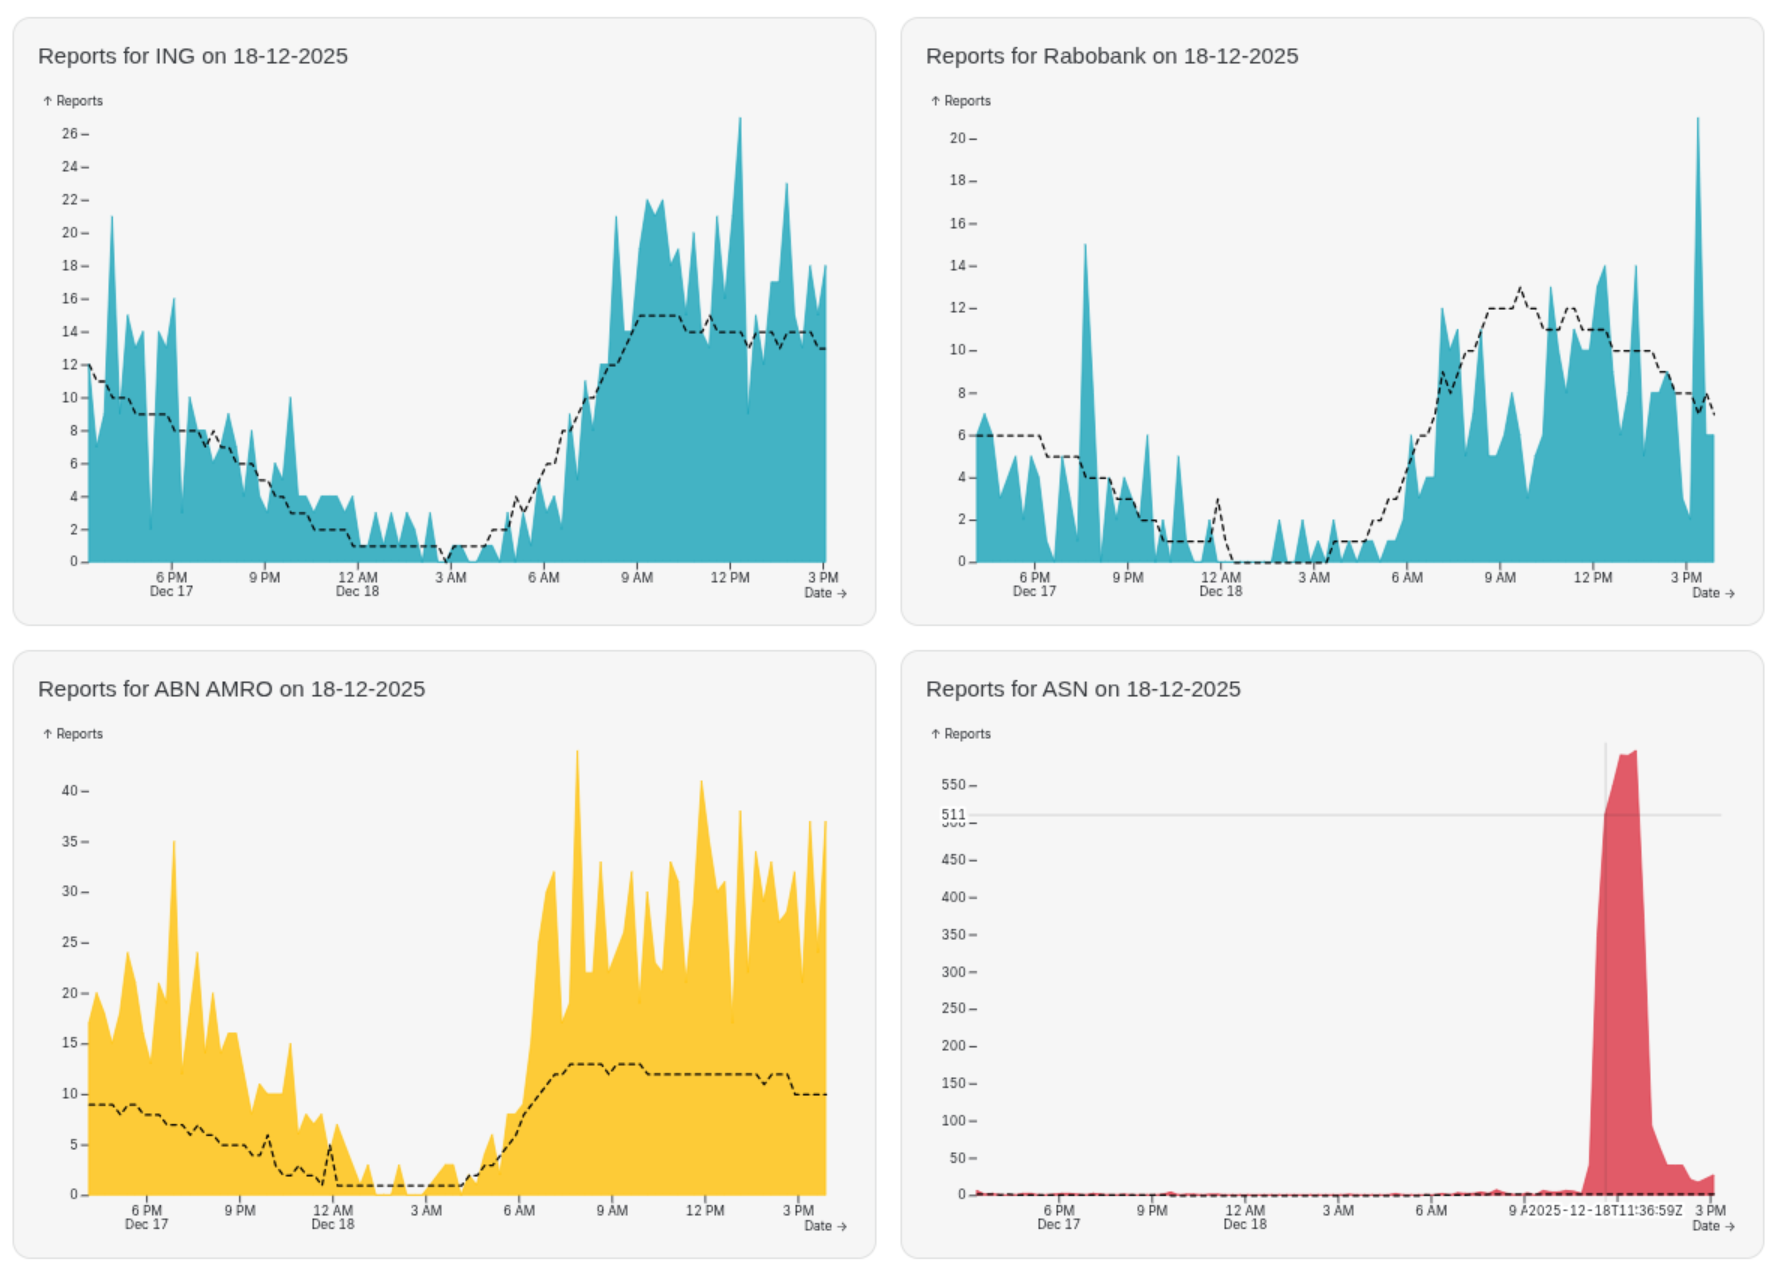
Task: Click the "Reports for ING on 18-12-2025" title
Action: point(193,56)
